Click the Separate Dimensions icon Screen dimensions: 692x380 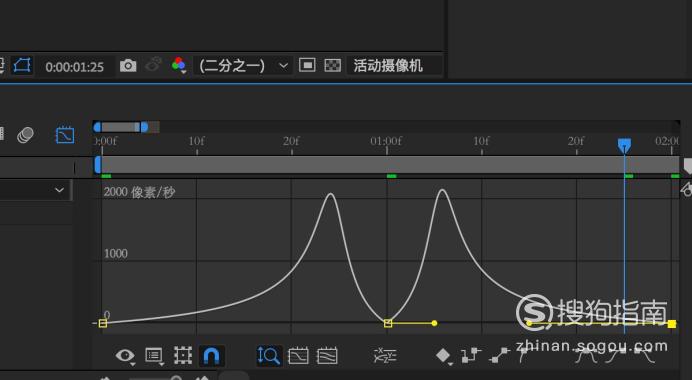pyautogui.click(x=385, y=355)
